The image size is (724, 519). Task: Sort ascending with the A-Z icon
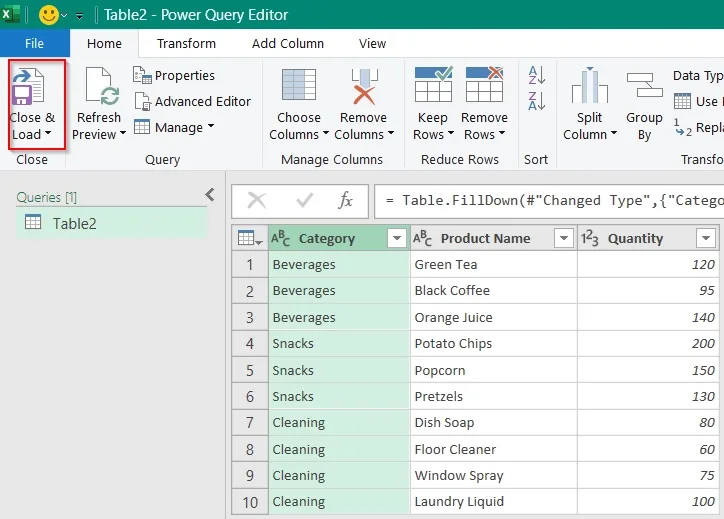pos(537,75)
